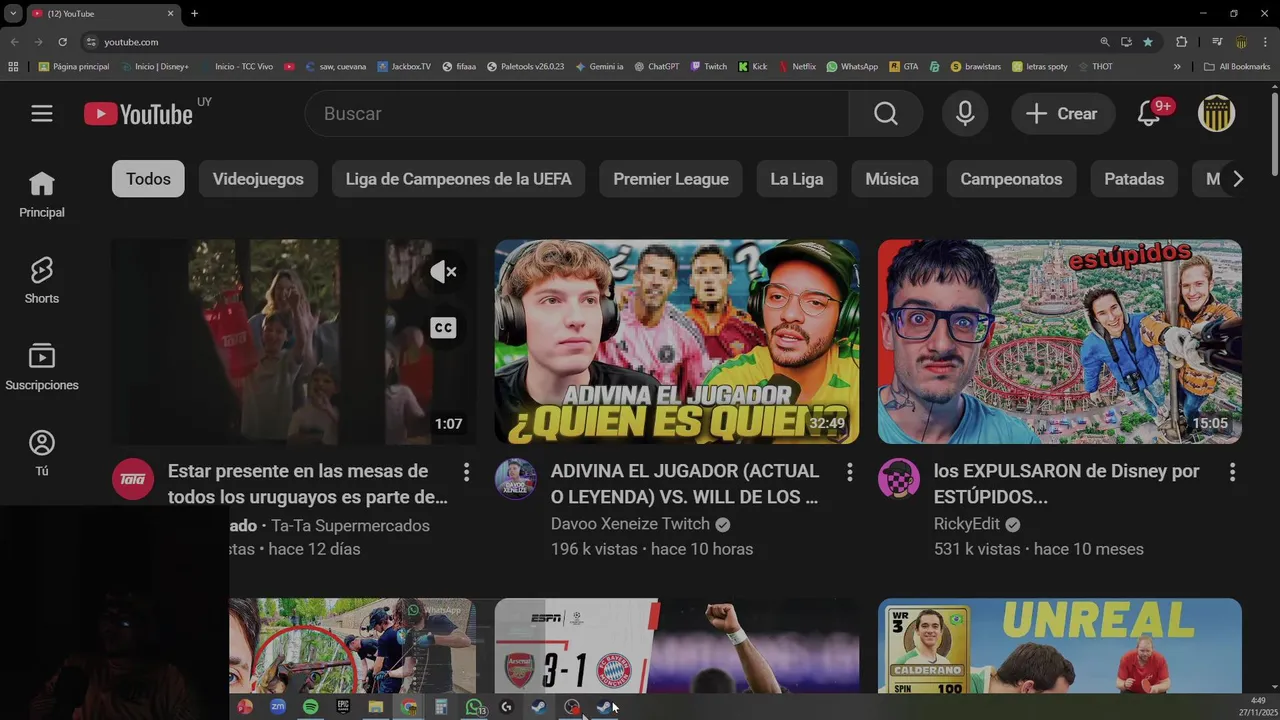Viewport: 1280px width, 720px height.
Task: Select the Premier League chip
Action: 671,179
